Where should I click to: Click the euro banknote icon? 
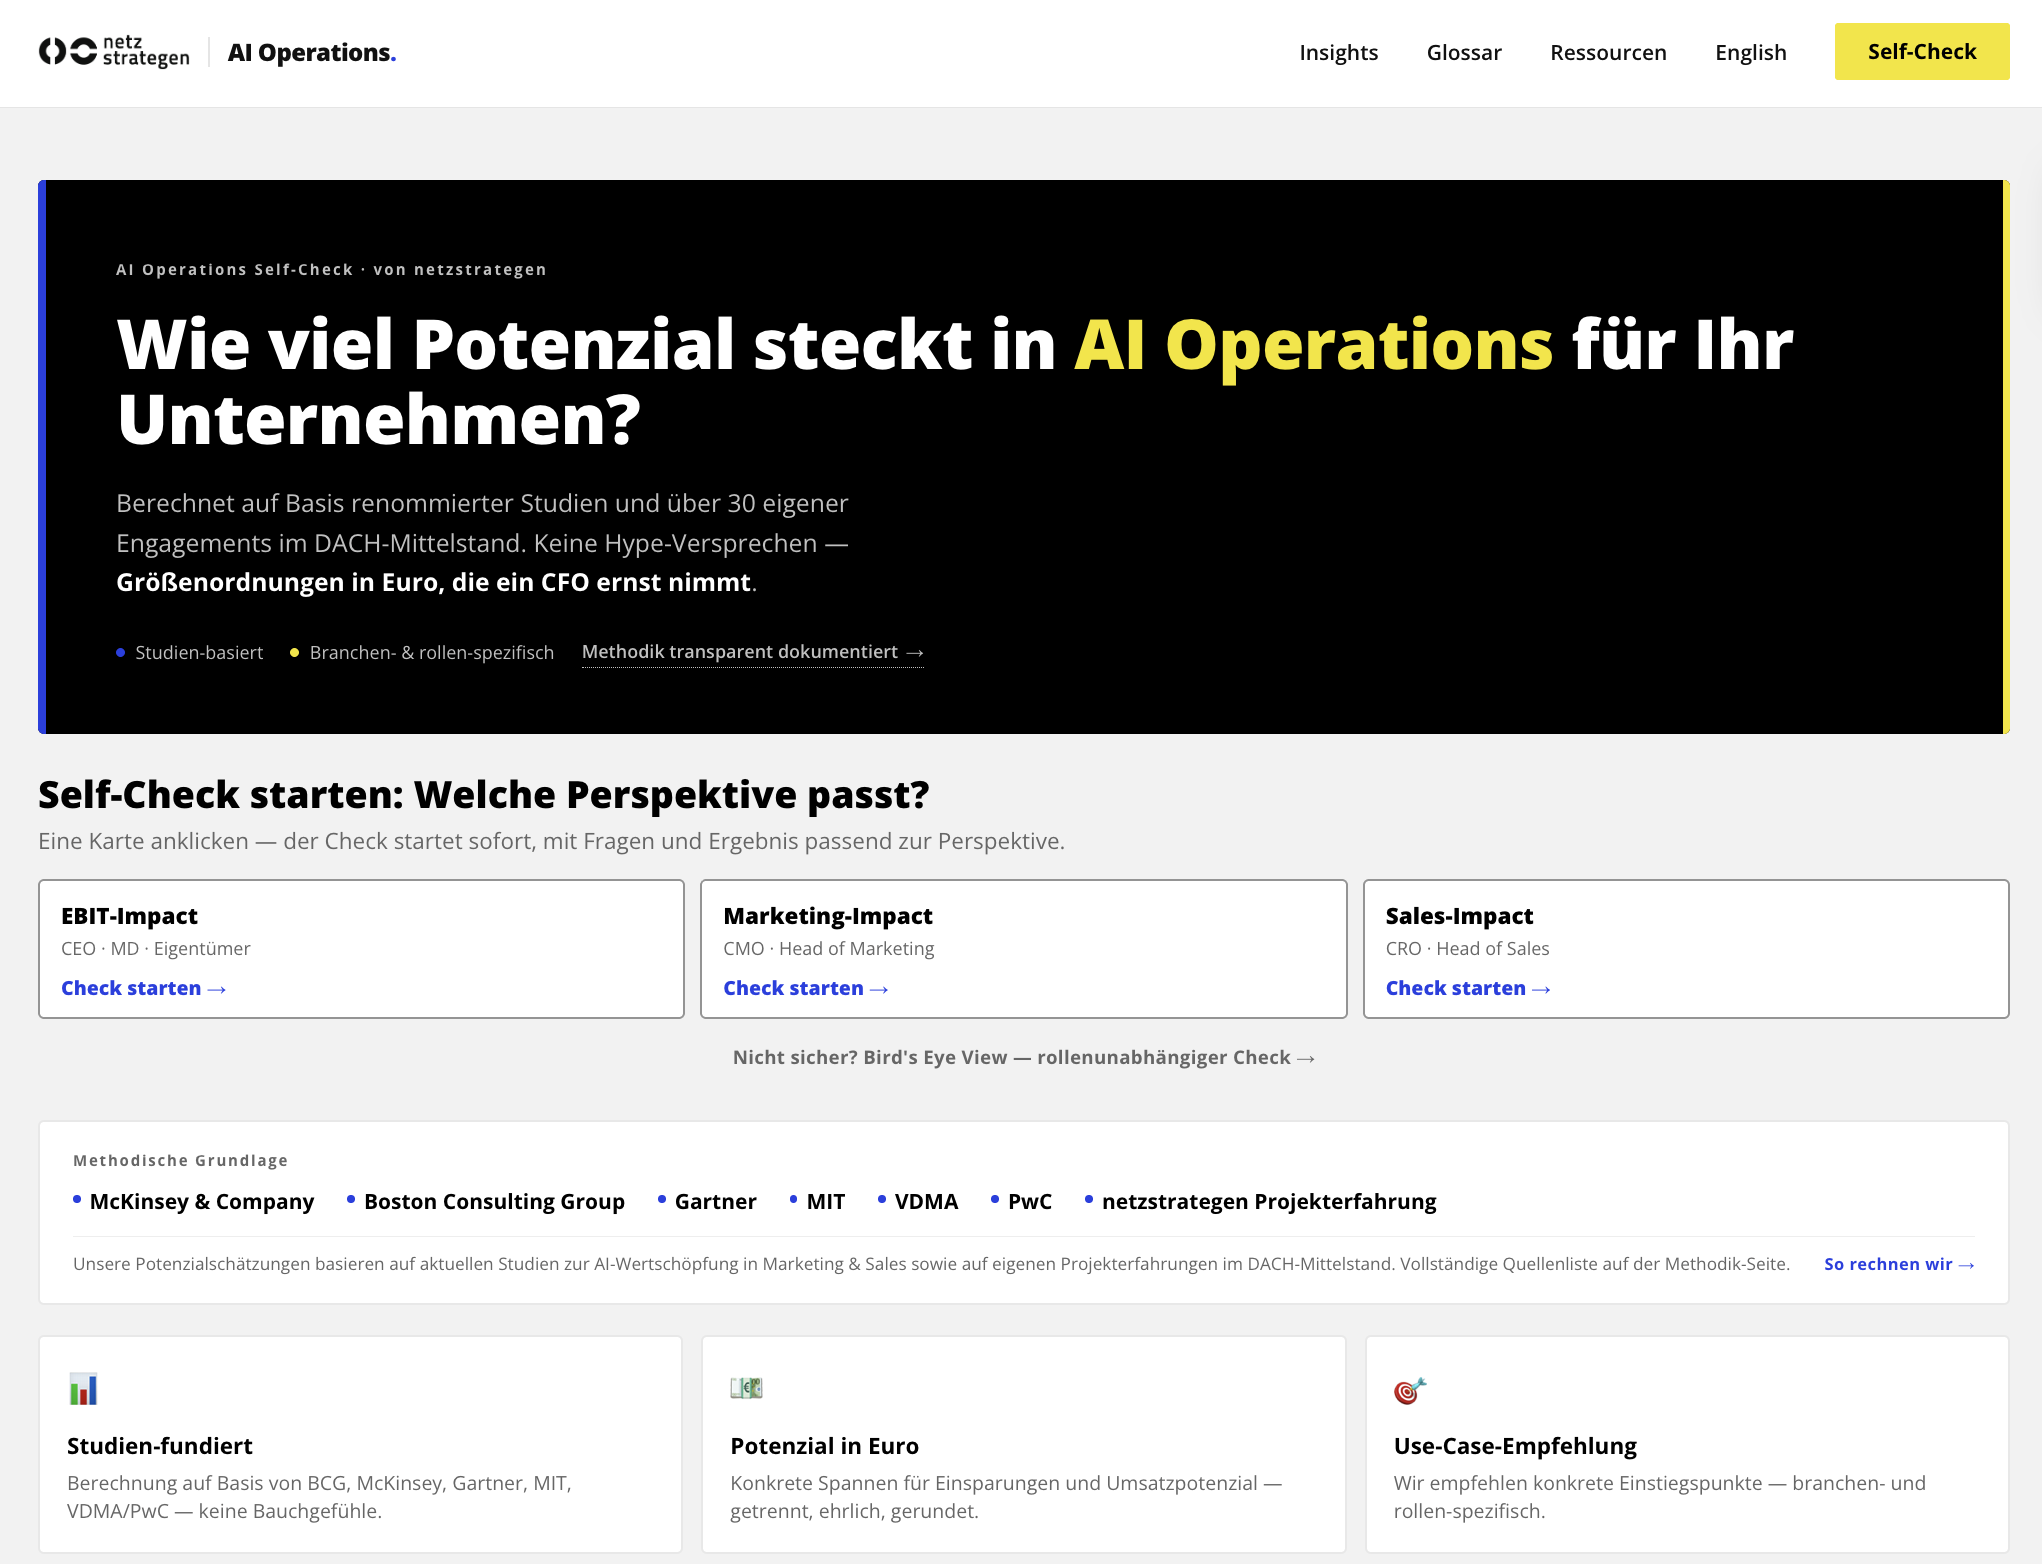(x=746, y=1388)
